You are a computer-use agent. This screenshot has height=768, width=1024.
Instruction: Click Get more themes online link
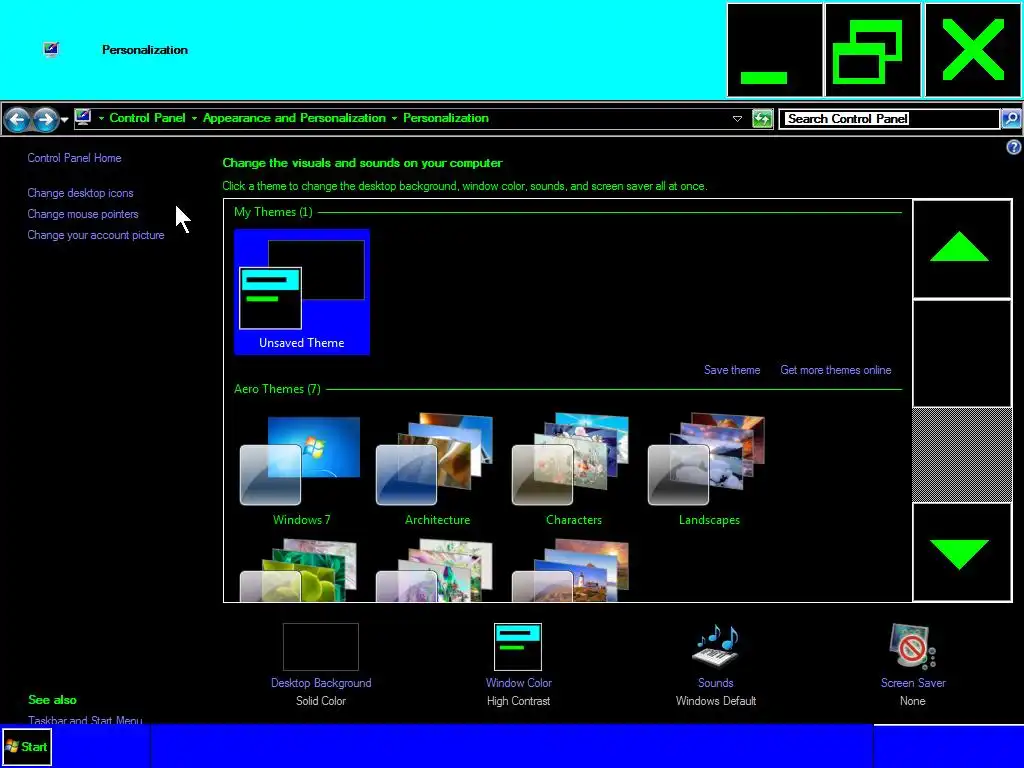pos(836,370)
